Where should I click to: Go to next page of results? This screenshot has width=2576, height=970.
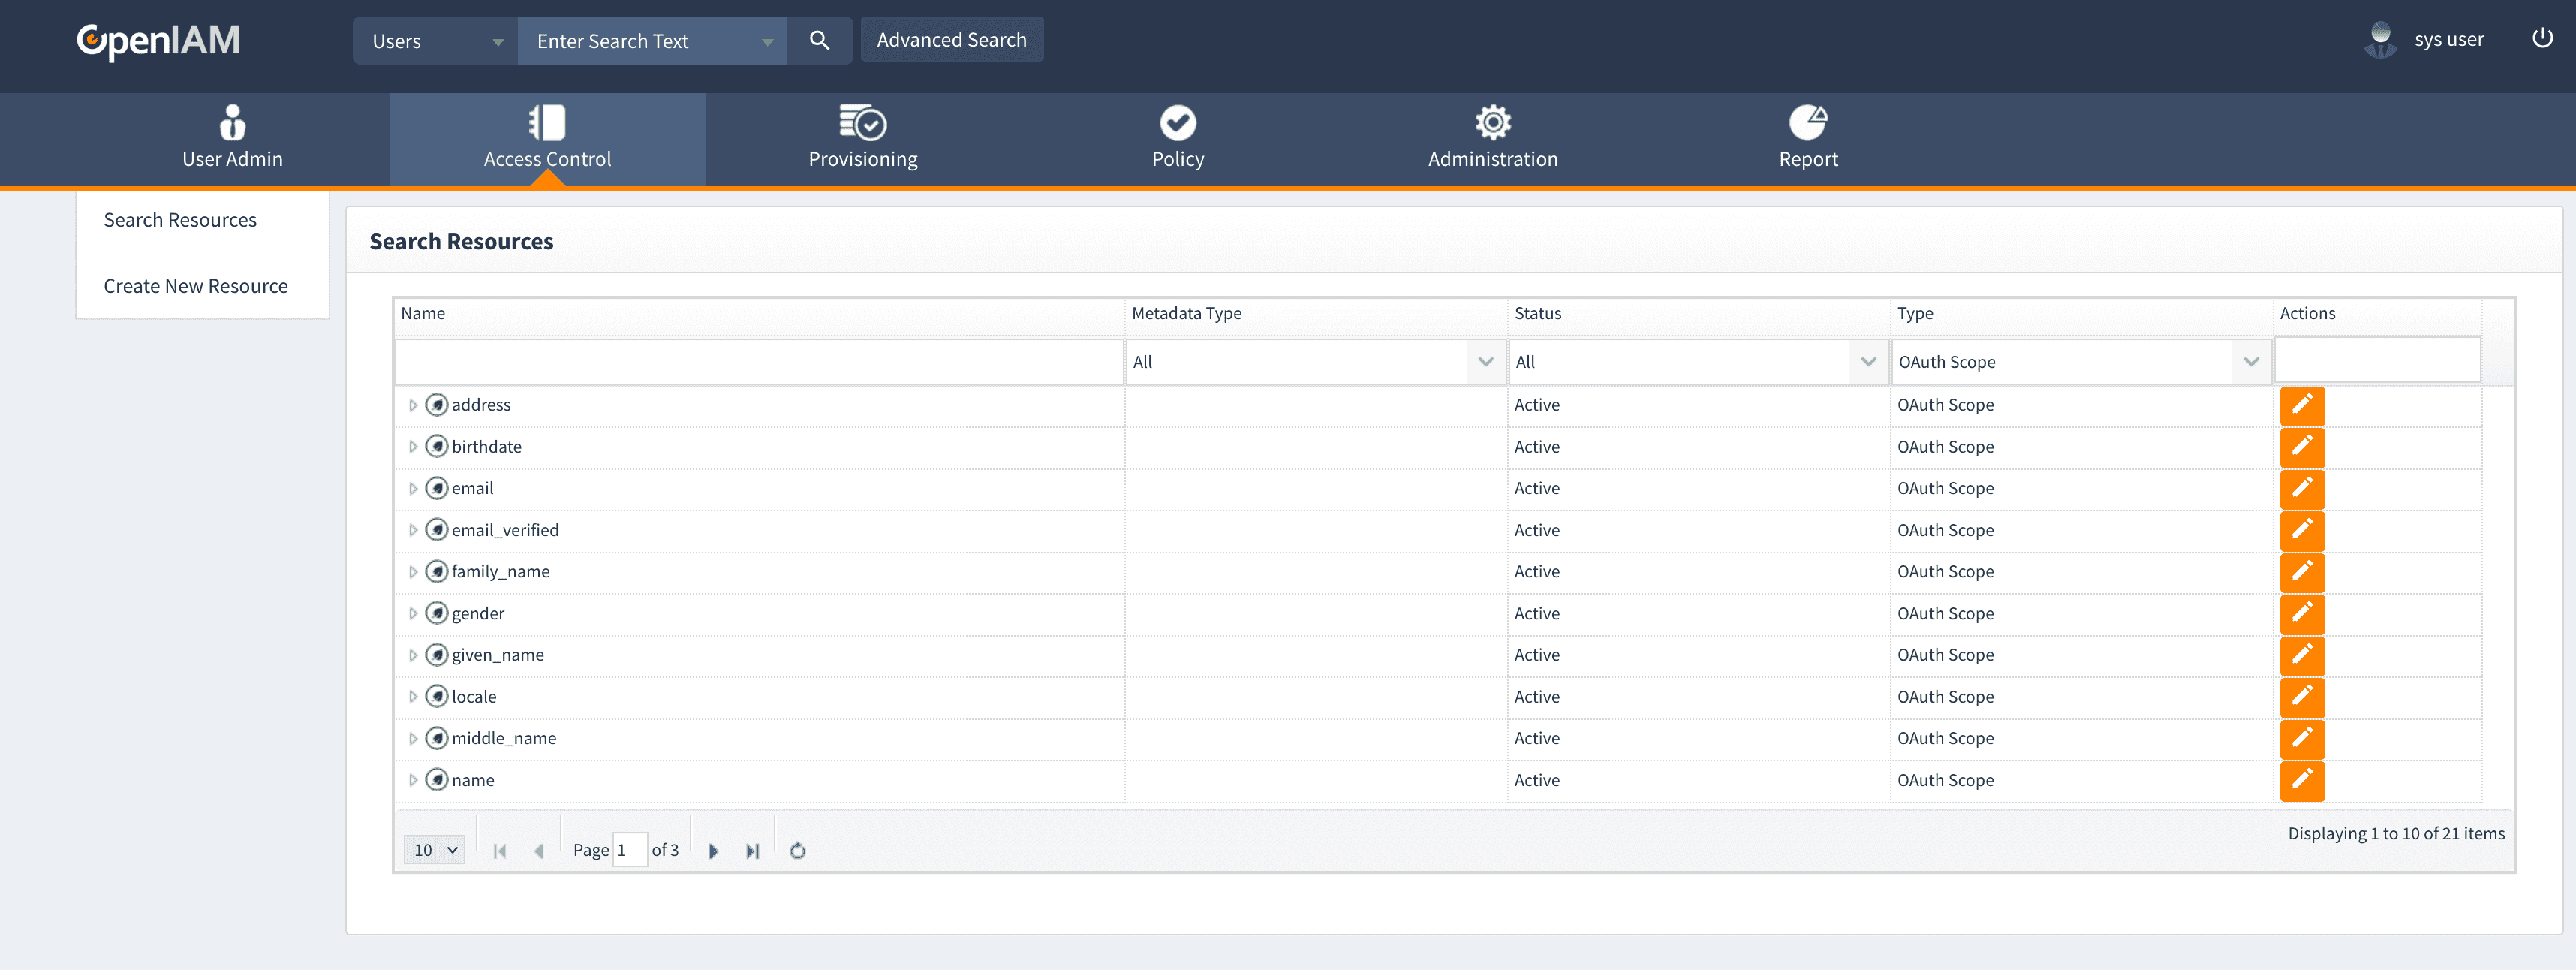pyautogui.click(x=713, y=851)
